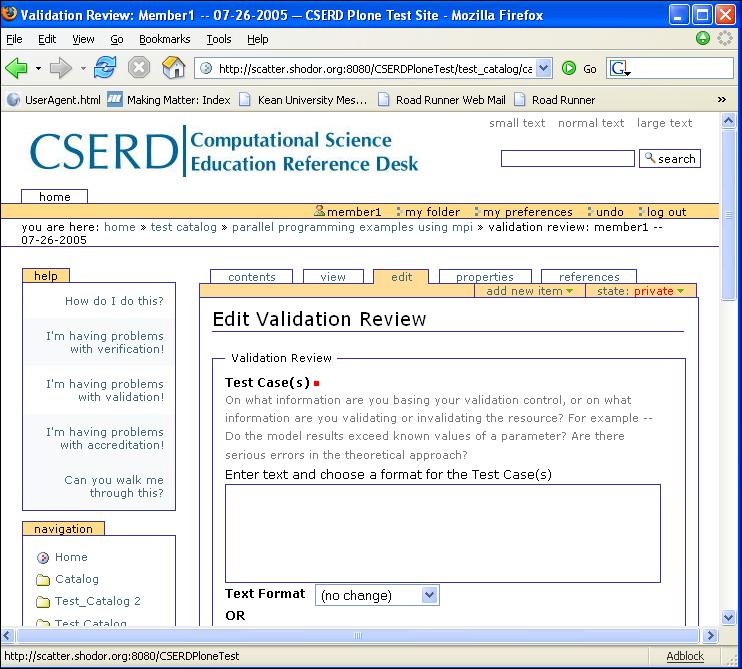Click the search button
Viewport: 742px width, 669px height.
(670, 159)
